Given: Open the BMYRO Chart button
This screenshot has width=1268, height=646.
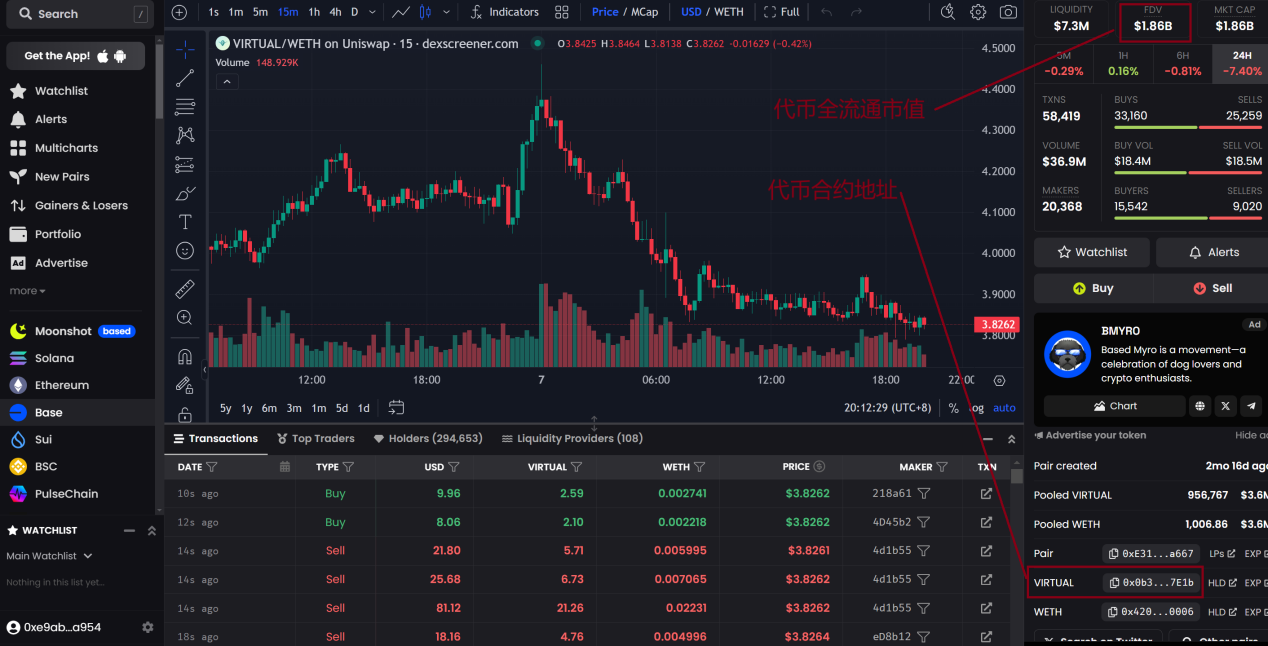Looking at the screenshot, I should click(1114, 406).
